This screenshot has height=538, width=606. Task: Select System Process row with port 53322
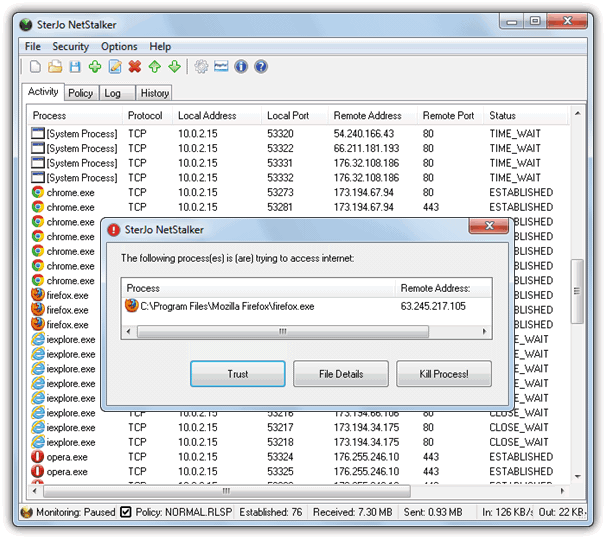tap(298, 148)
